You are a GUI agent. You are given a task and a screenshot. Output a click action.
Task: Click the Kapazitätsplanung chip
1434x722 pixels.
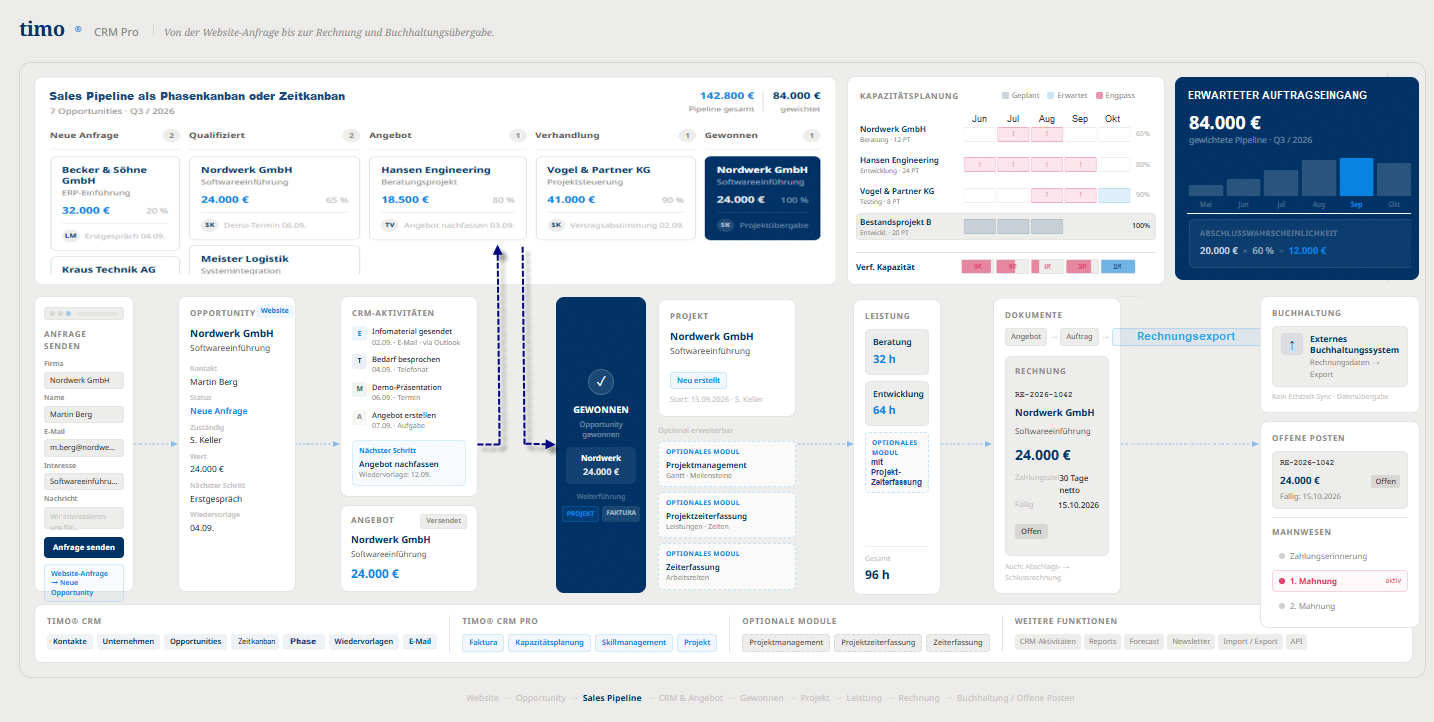click(549, 642)
